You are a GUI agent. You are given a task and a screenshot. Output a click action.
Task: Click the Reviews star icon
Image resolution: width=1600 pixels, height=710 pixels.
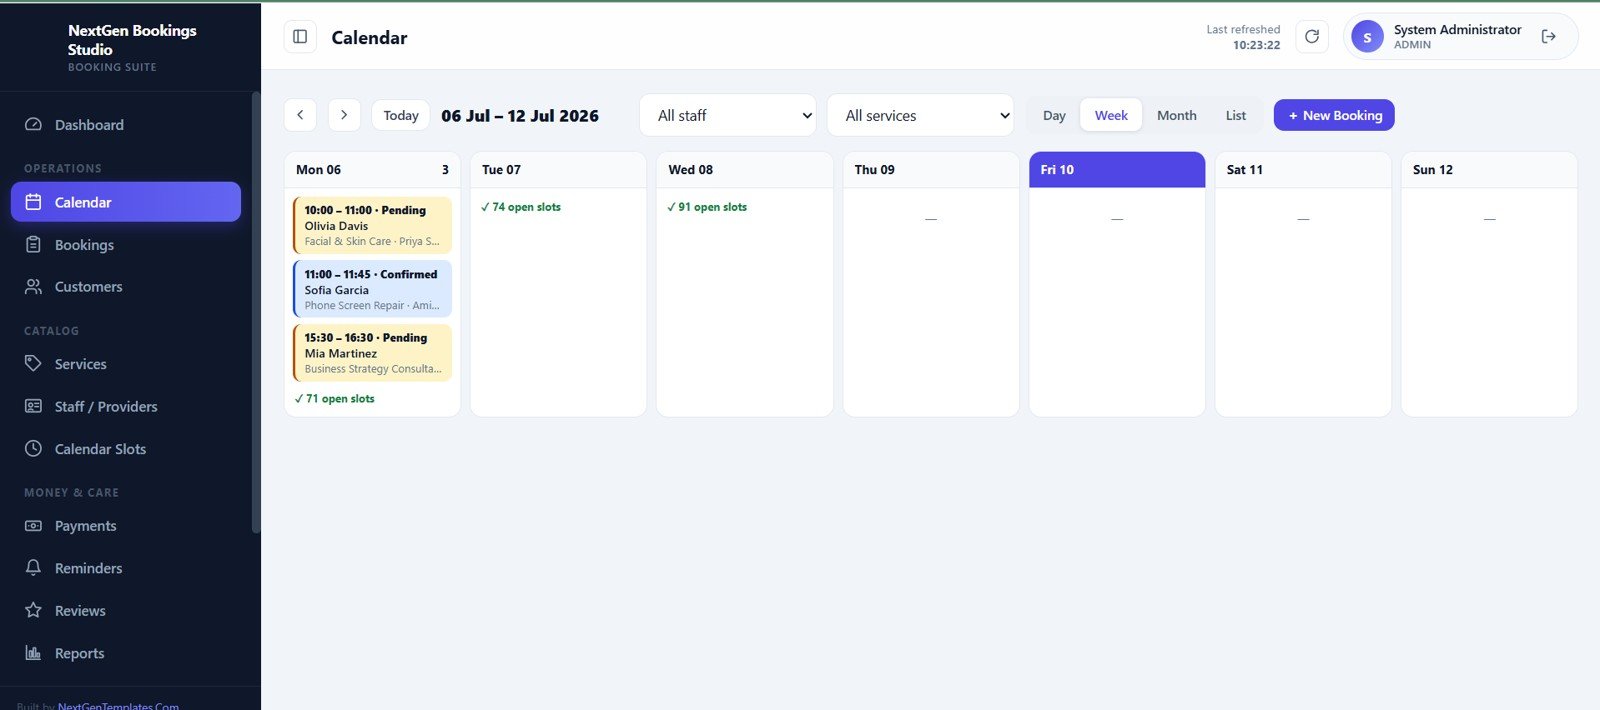pyautogui.click(x=33, y=611)
